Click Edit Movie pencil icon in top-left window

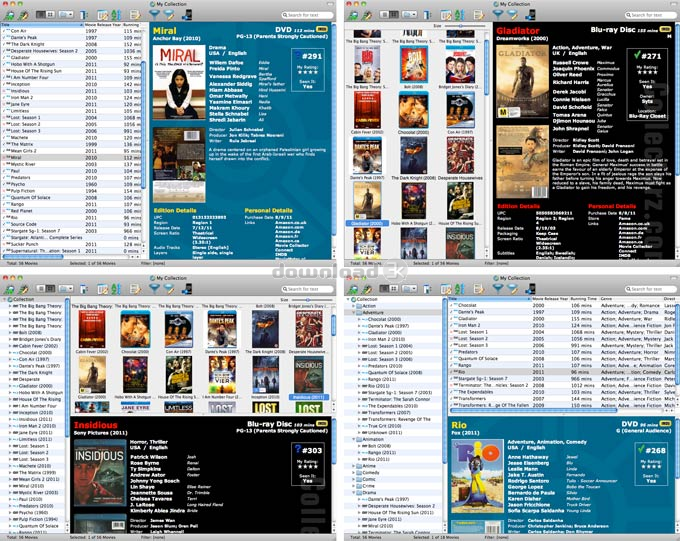coord(23,15)
